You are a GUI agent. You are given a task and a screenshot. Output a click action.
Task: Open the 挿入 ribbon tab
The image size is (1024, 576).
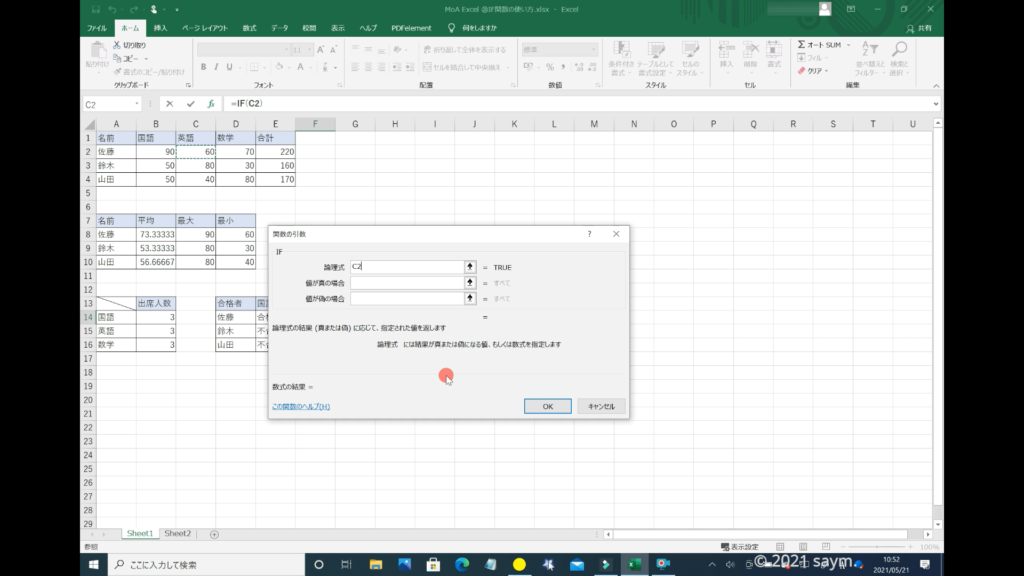tap(160, 28)
